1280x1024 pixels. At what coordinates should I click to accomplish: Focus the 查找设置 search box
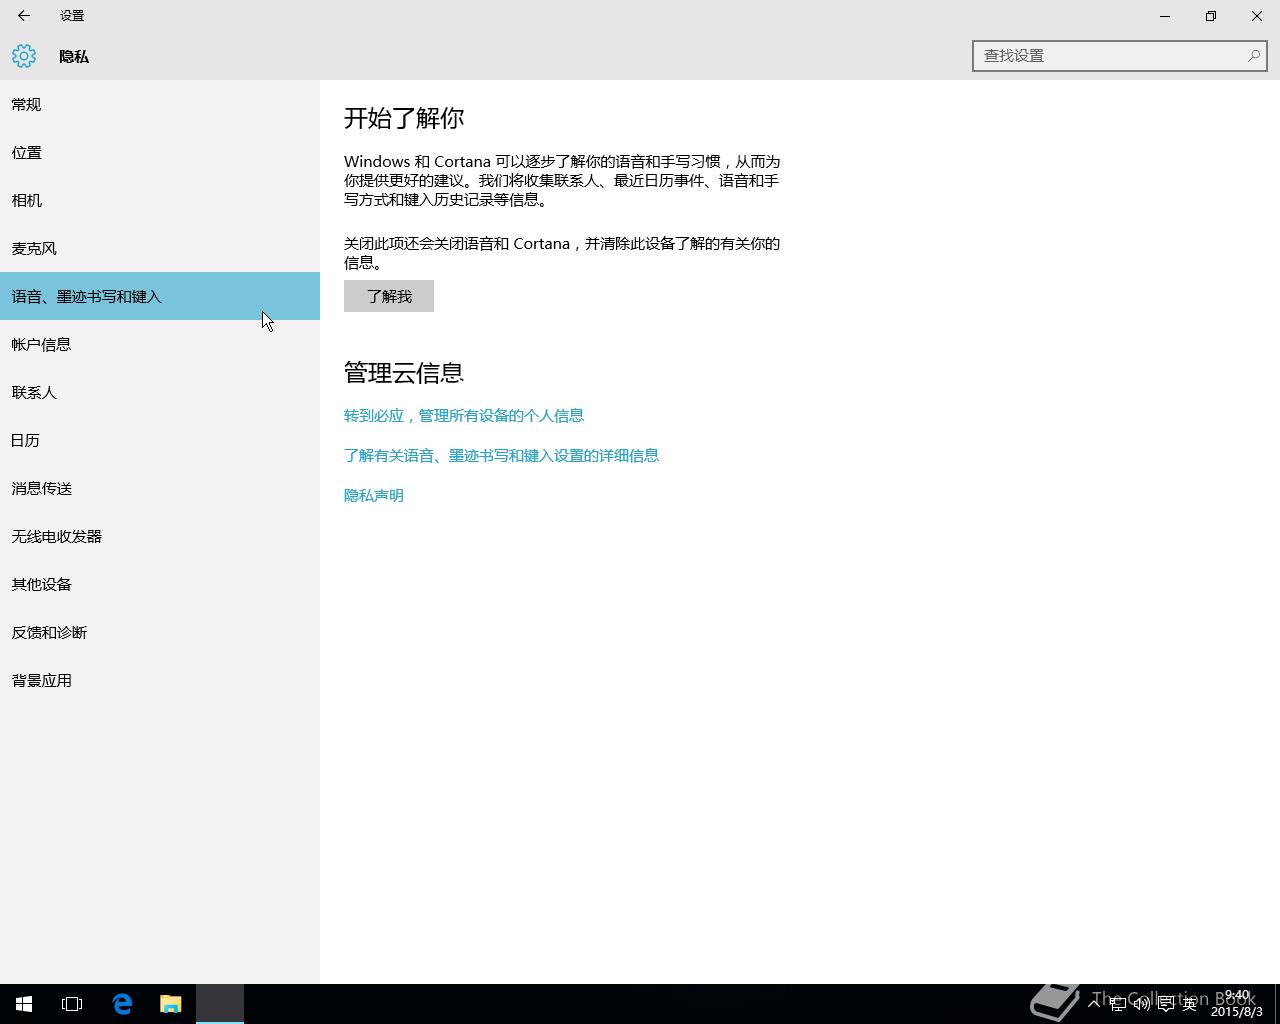(1119, 56)
